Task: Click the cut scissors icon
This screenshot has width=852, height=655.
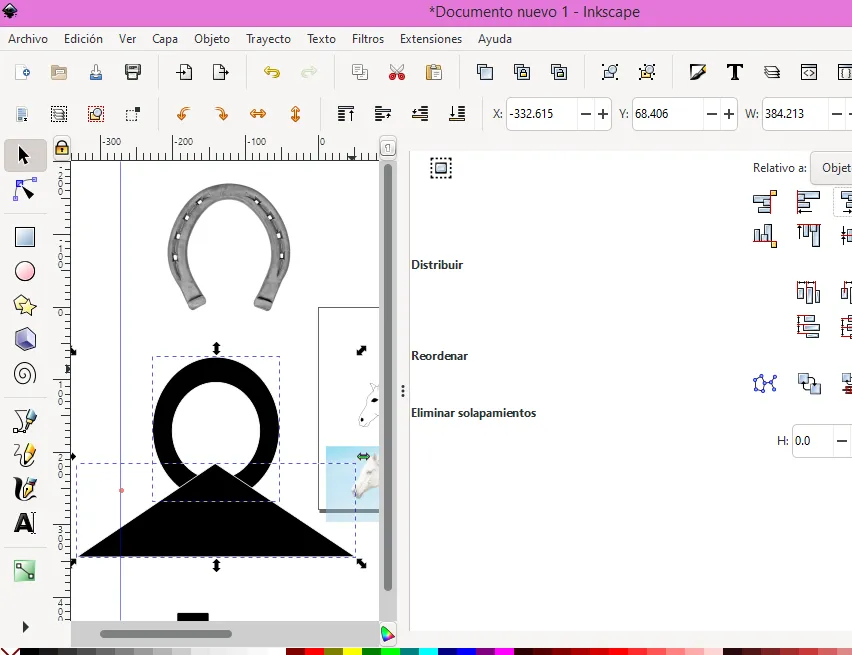Action: click(x=397, y=72)
